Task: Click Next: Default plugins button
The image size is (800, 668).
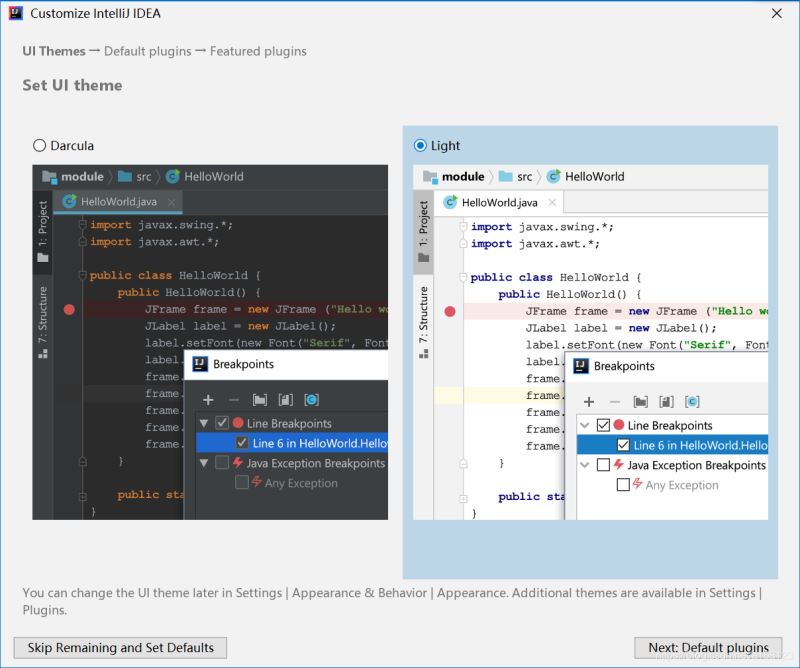Action: [x=708, y=648]
